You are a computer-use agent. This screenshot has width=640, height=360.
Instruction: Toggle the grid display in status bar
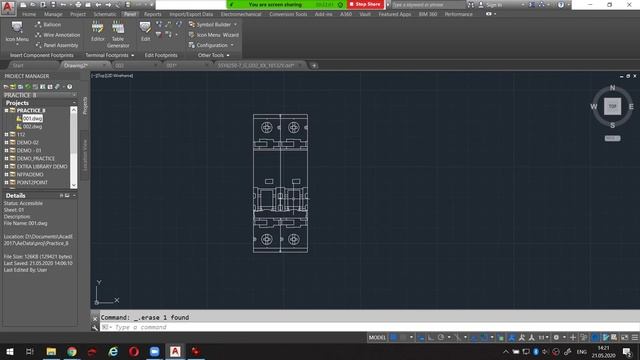pos(393,338)
